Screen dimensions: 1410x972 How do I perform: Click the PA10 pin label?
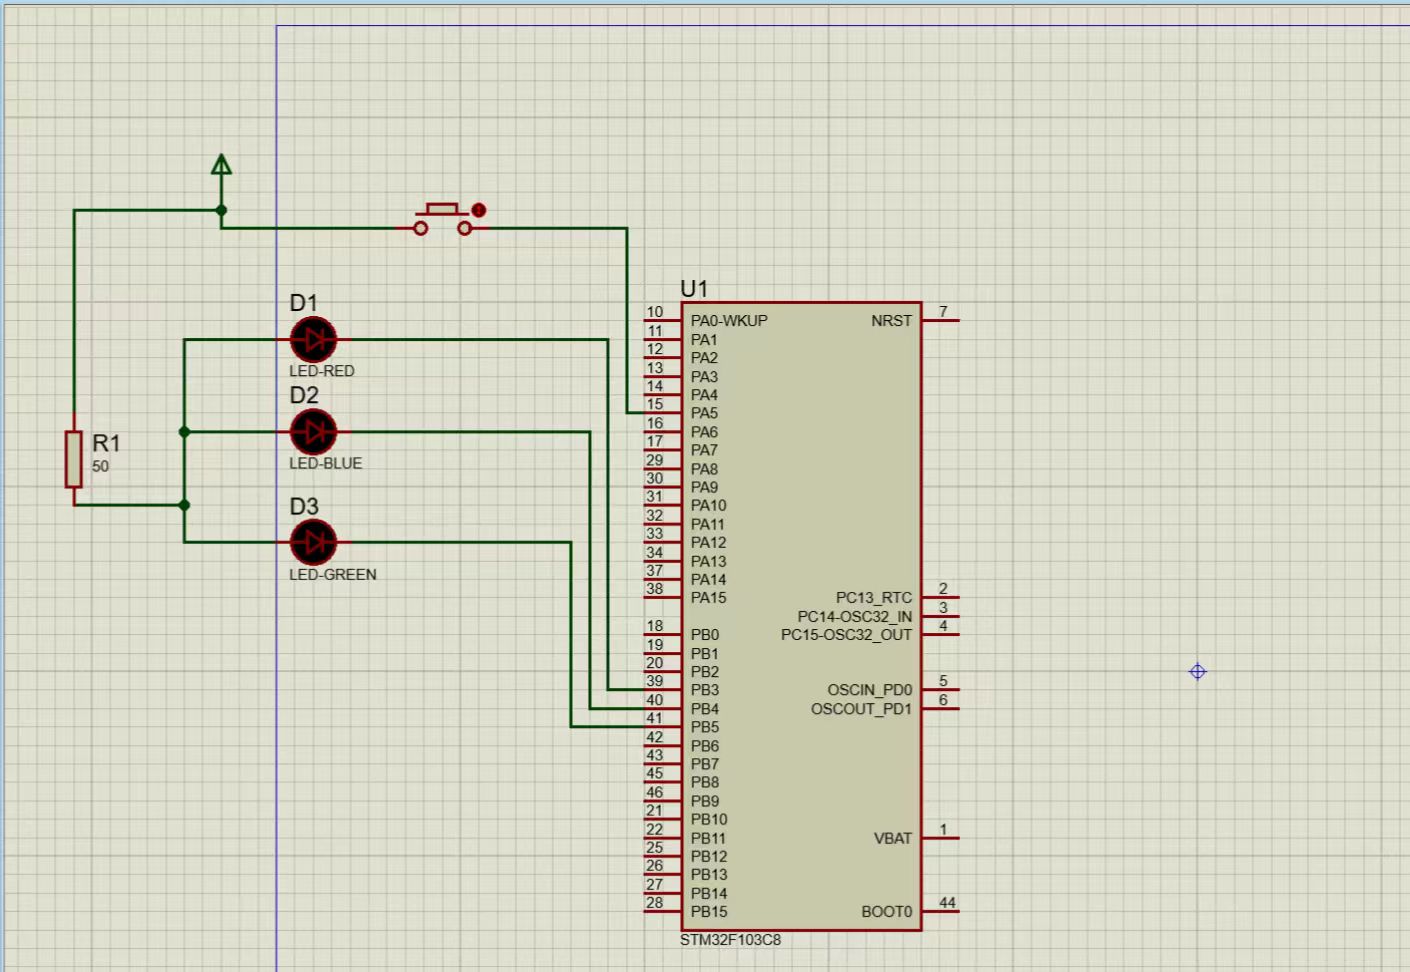[709, 506]
